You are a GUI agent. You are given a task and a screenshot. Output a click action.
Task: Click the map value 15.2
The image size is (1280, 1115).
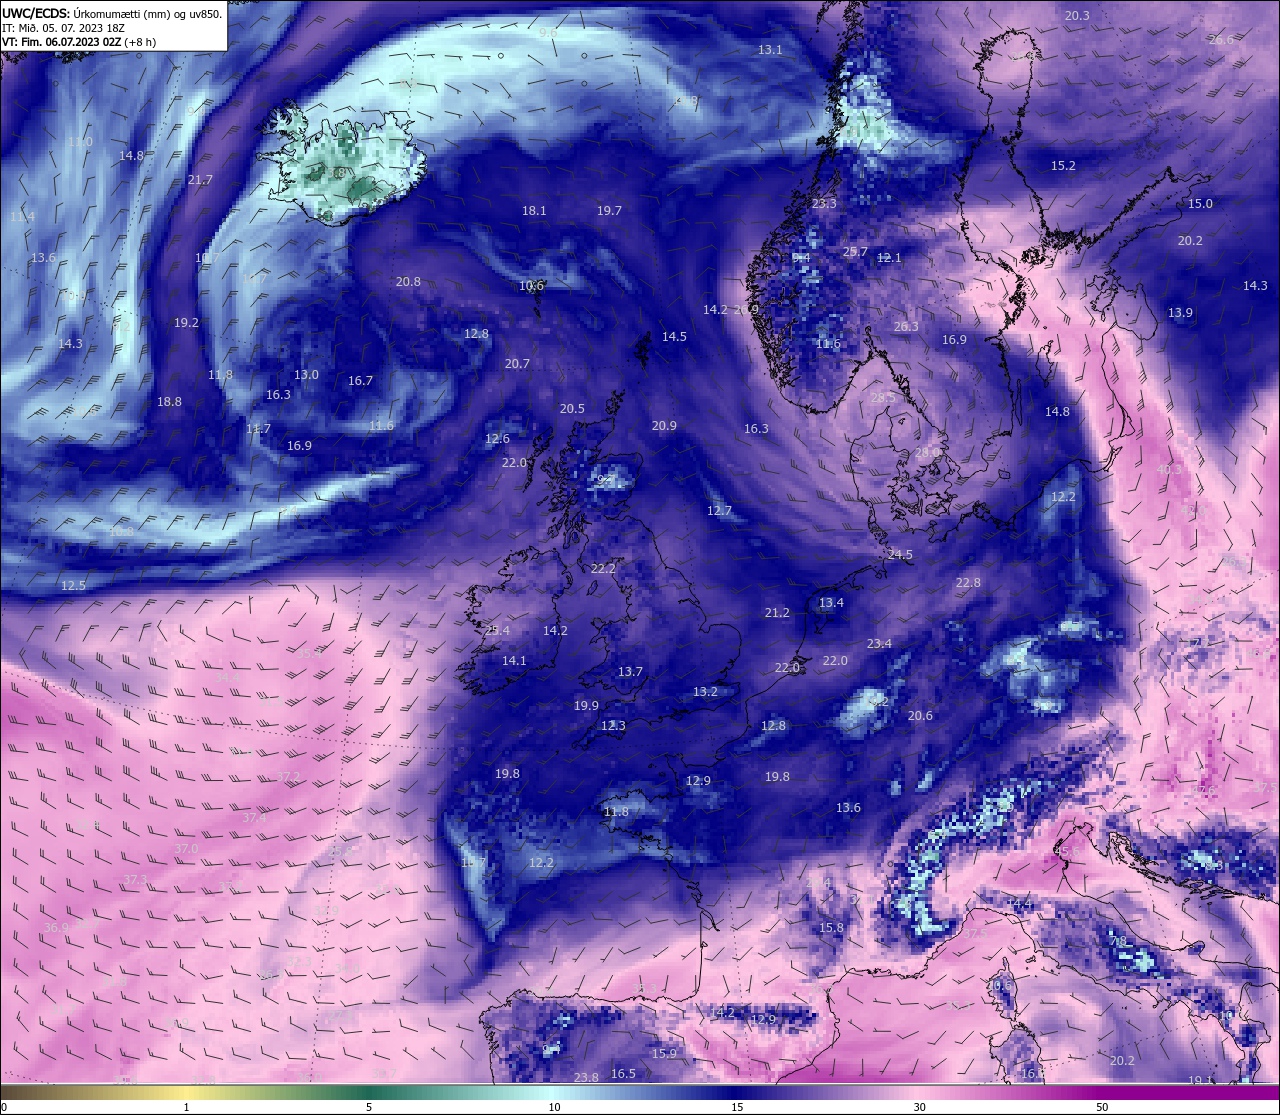pos(1063,166)
